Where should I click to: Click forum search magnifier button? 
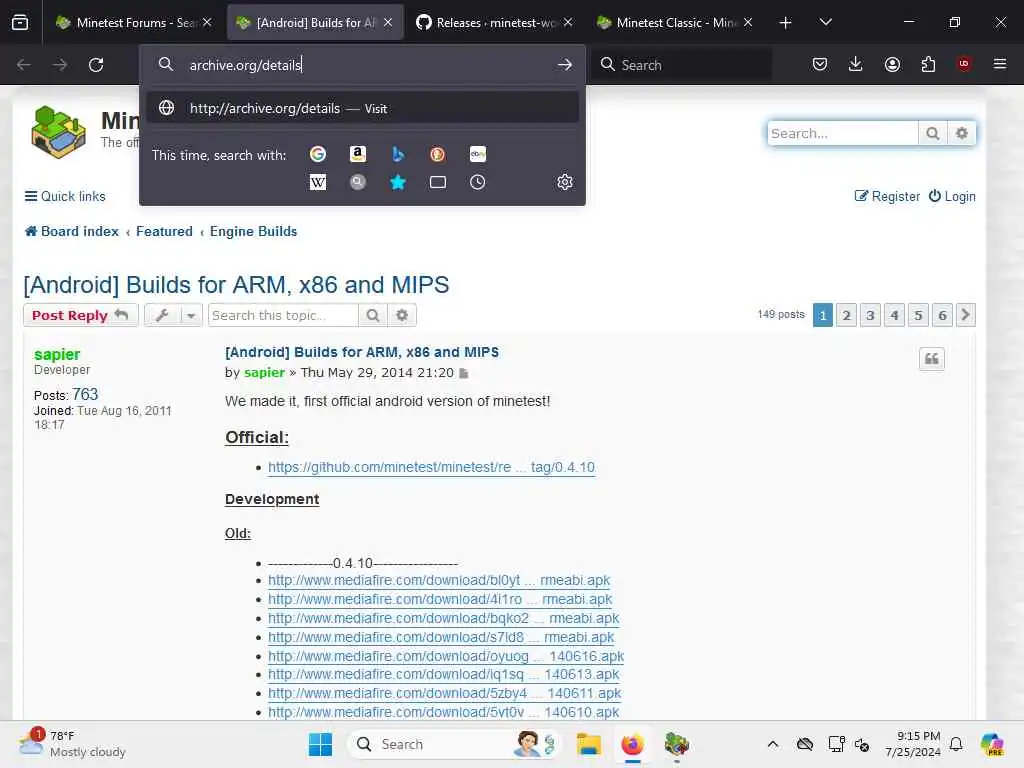tap(933, 133)
